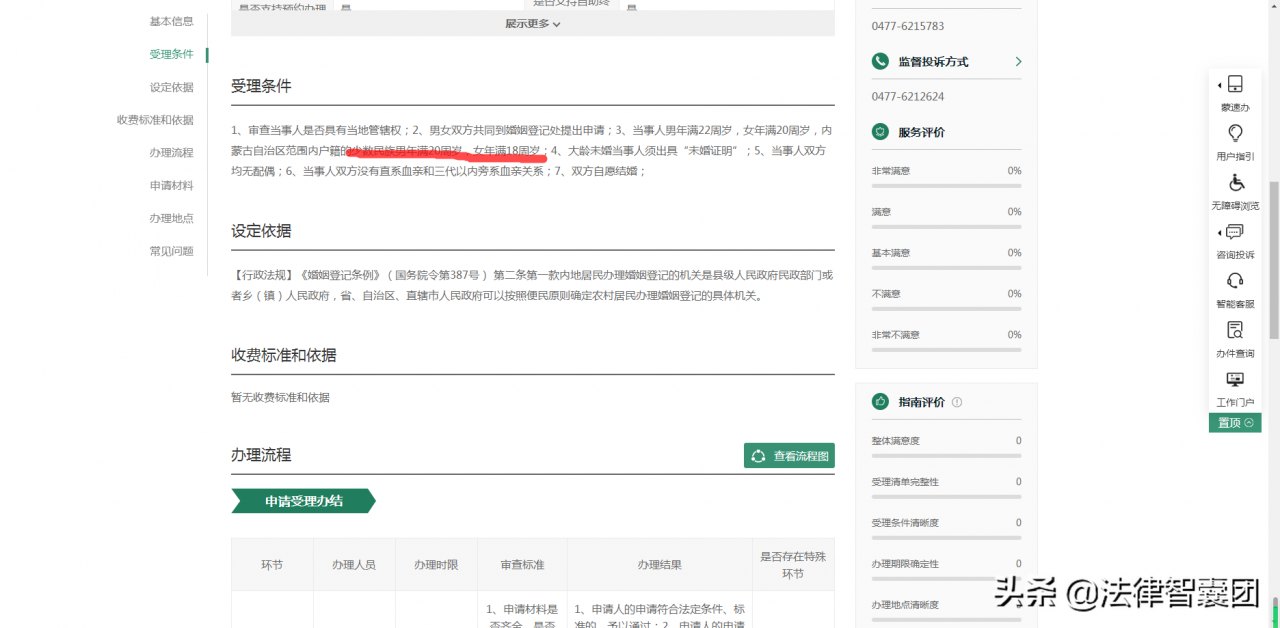This screenshot has height=628, width=1280.
Task: Open the 监督投诉方式 chevron arrow
Action: point(1018,61)
